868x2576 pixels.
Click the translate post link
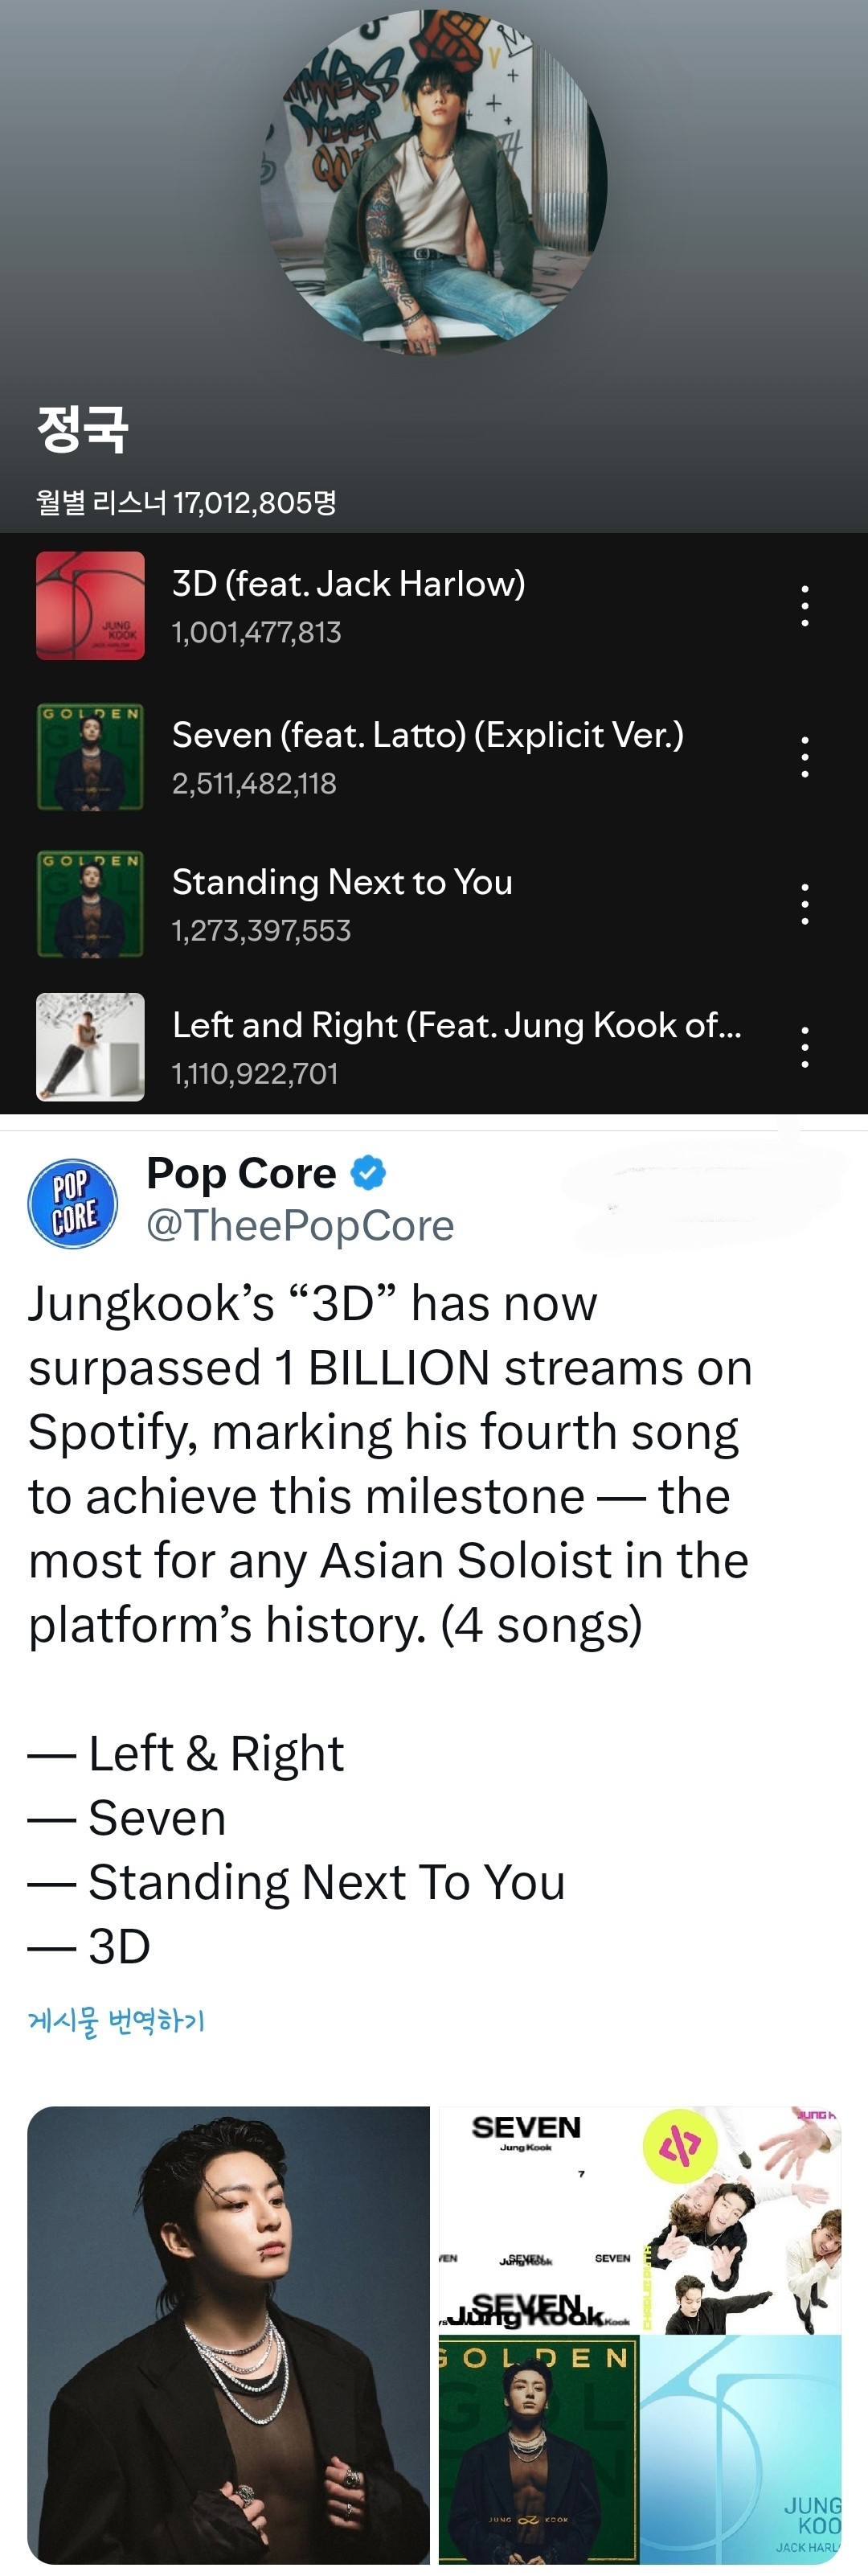(x=116, y=2021)
